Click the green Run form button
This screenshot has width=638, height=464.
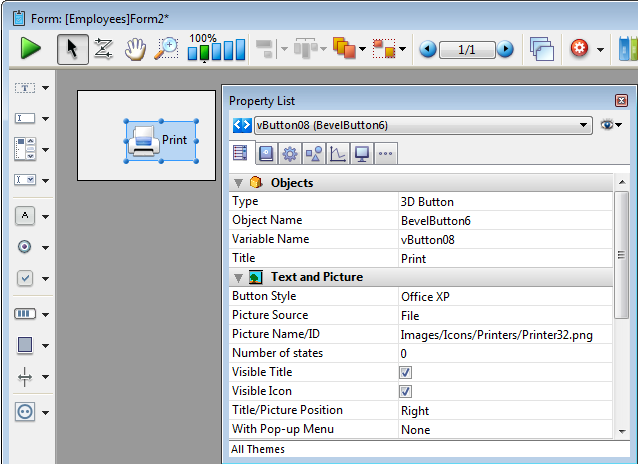[x=31, y=48]
